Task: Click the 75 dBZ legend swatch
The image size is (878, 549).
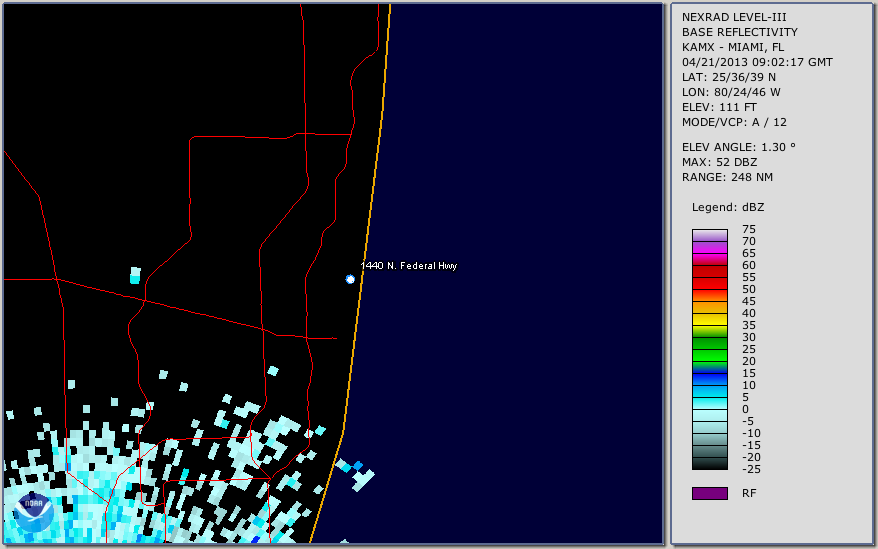Action: (x=709, y=235)
